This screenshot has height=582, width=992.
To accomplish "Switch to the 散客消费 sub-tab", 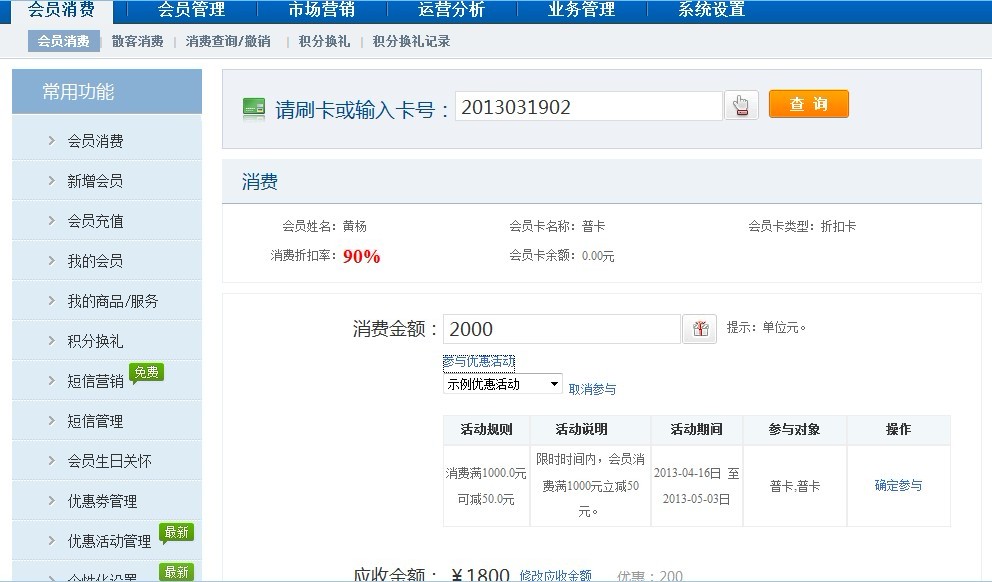I will click(x=137, y=42).
